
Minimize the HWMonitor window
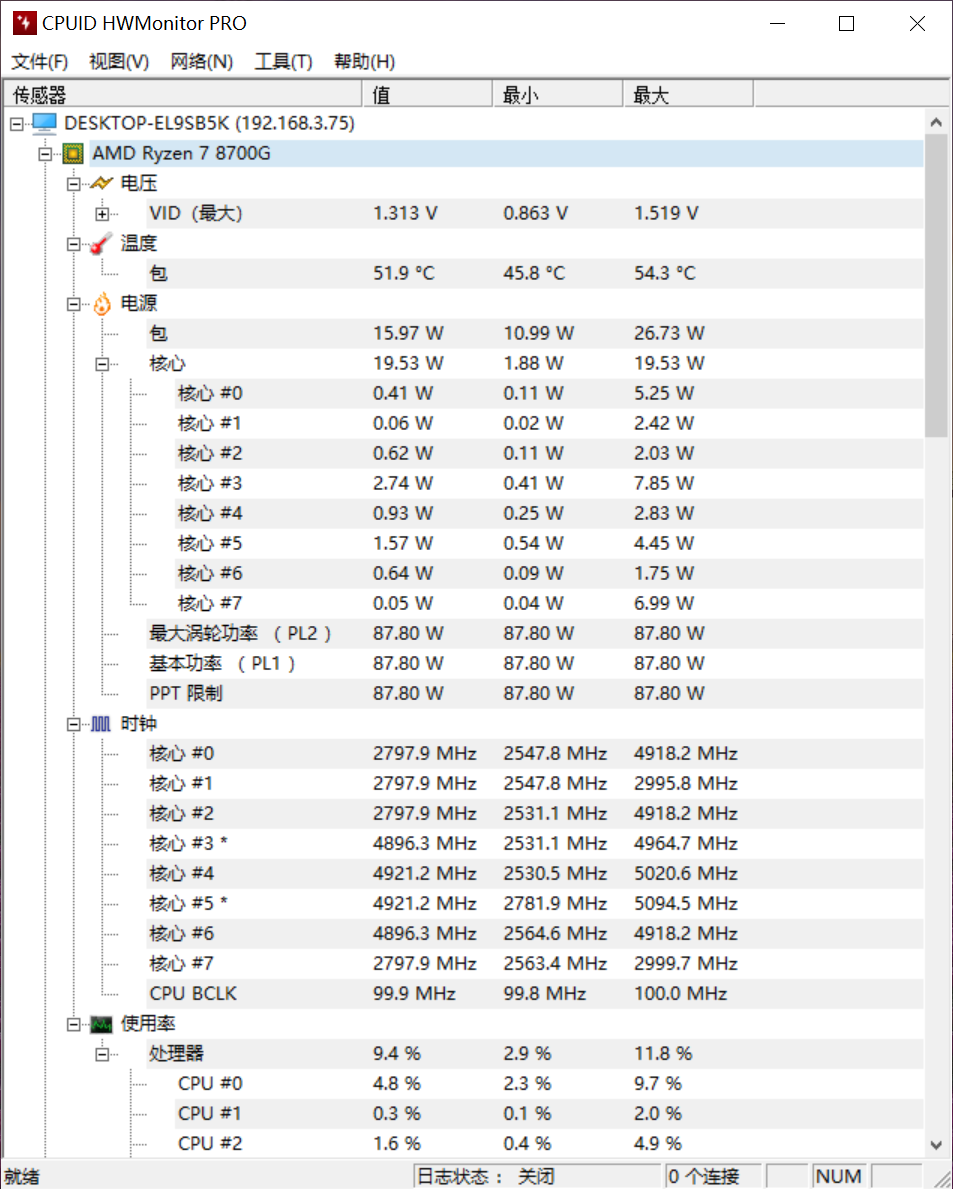778,24
